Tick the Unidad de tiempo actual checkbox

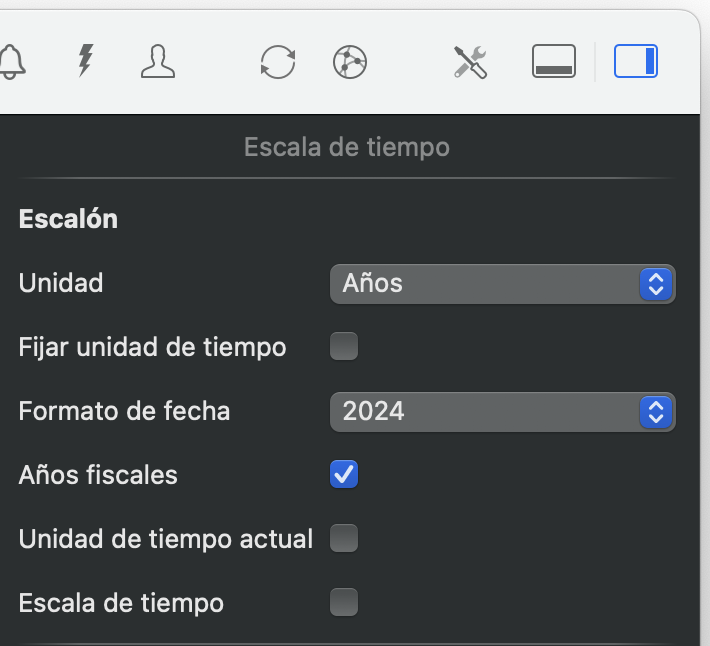[x=344, y=539]
